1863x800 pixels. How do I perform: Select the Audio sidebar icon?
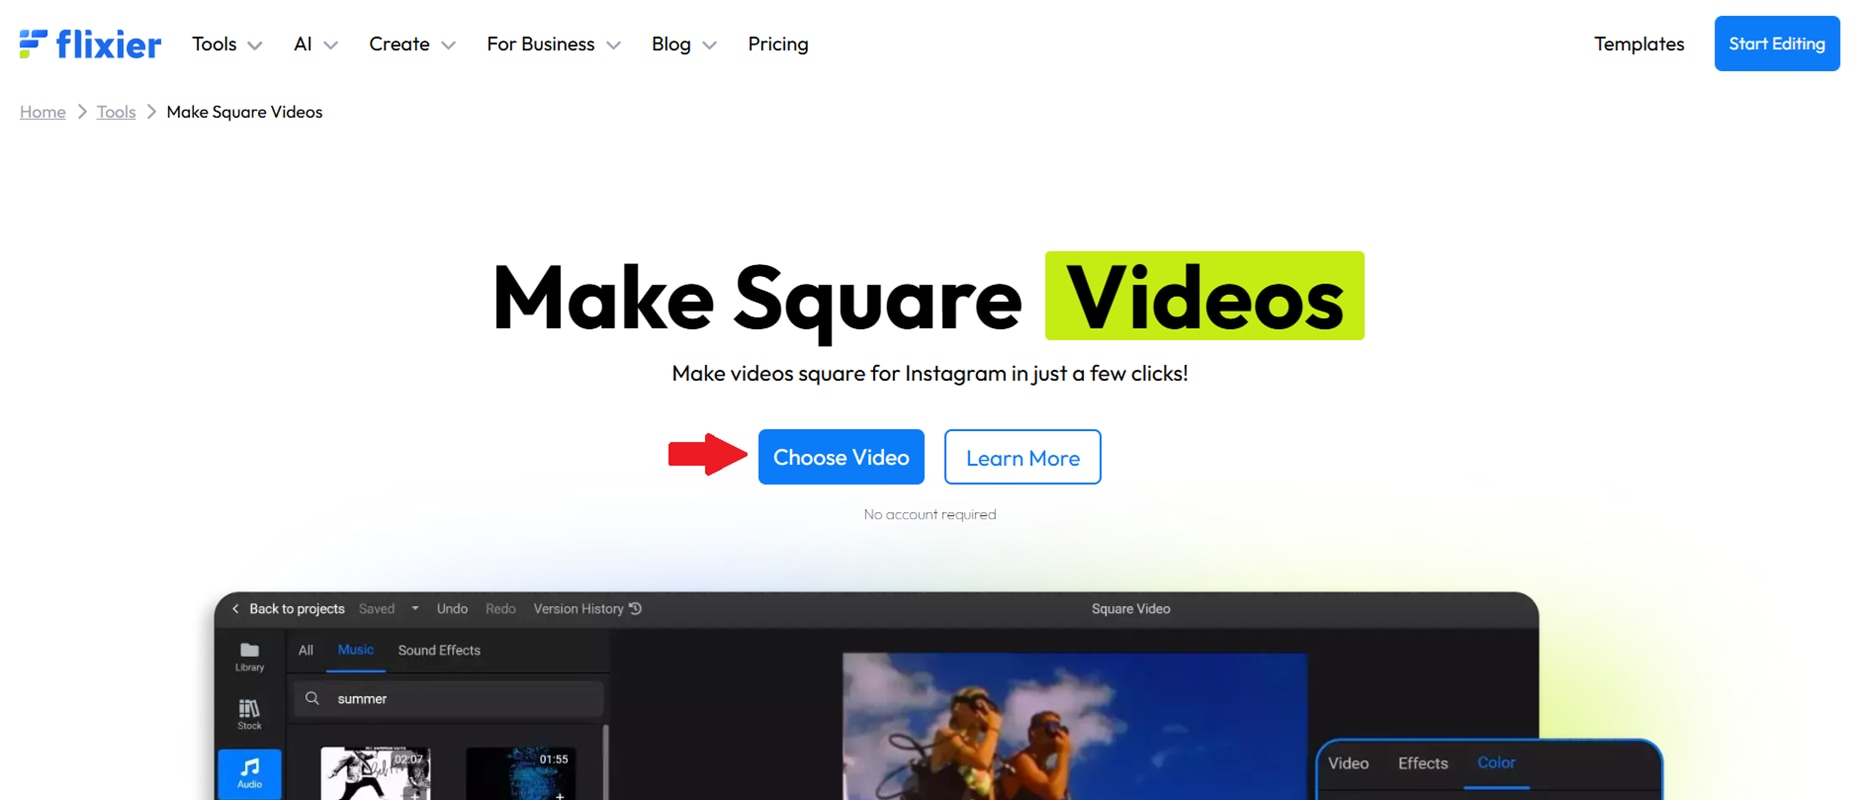click(x=250, y=774)
